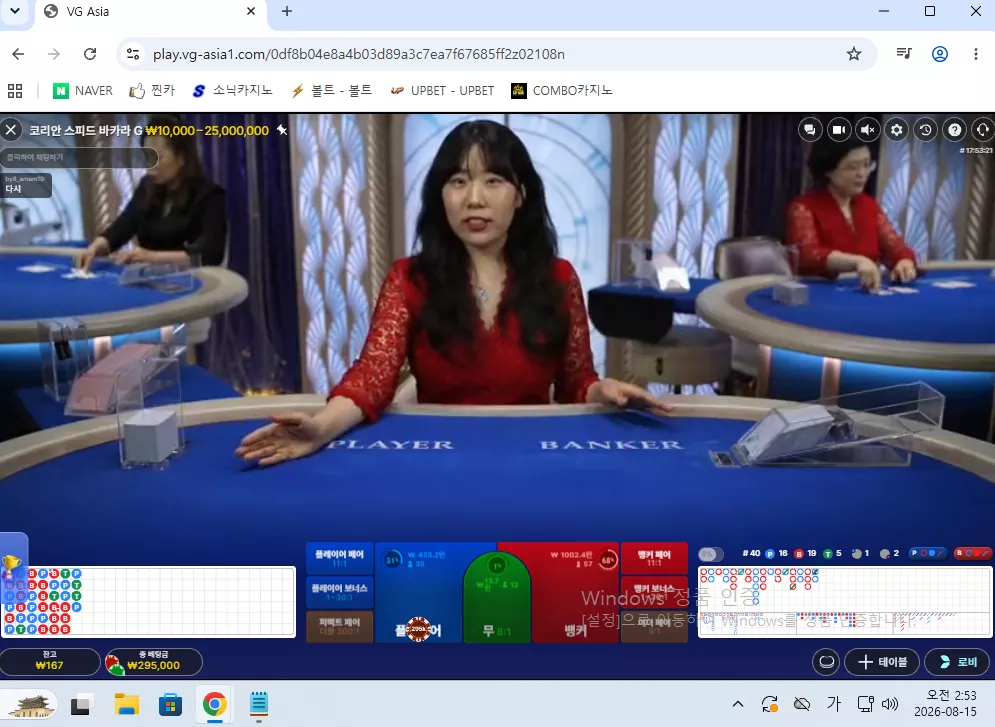This screenshot has height=727, width=995.
Task: Pin the table with the pushpin icon
Action: (x=282, y=130)
